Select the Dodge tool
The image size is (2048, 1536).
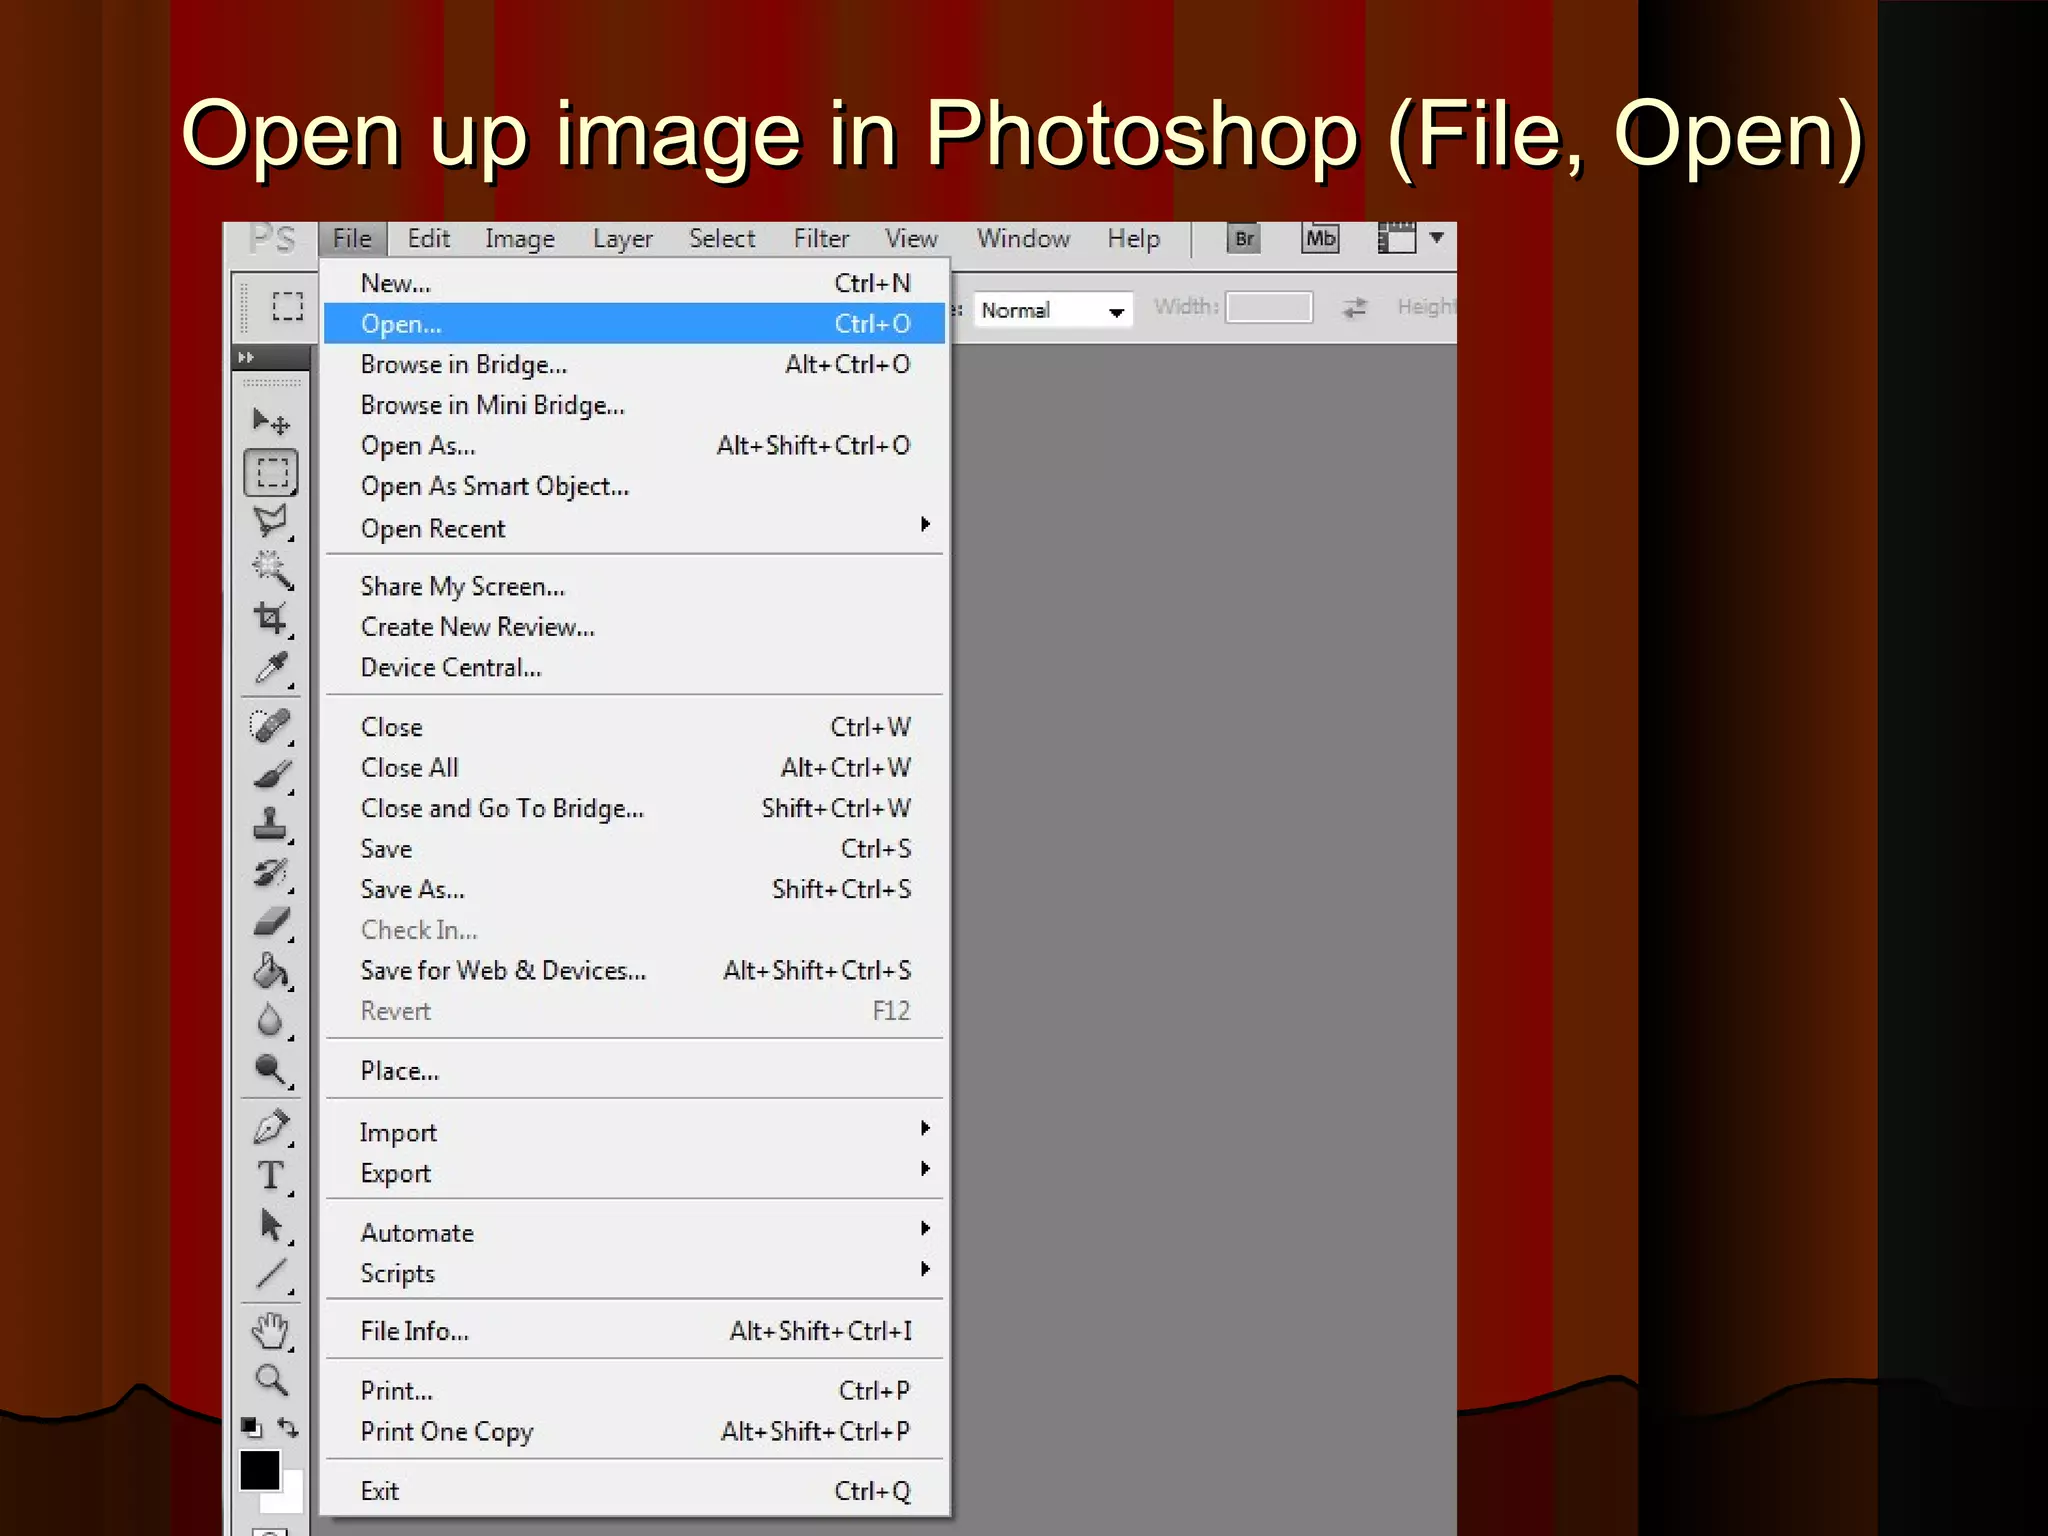[x=271, y=1069]
